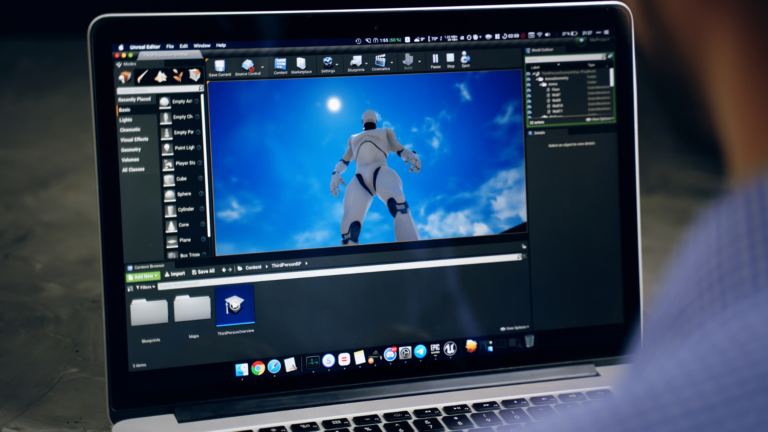Pick the Cube primitive
The image size is (768, 432).
coord(183,179)
